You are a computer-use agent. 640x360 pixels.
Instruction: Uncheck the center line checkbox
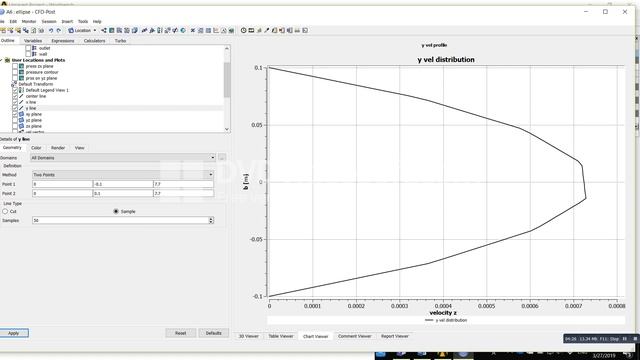point(15,96)
